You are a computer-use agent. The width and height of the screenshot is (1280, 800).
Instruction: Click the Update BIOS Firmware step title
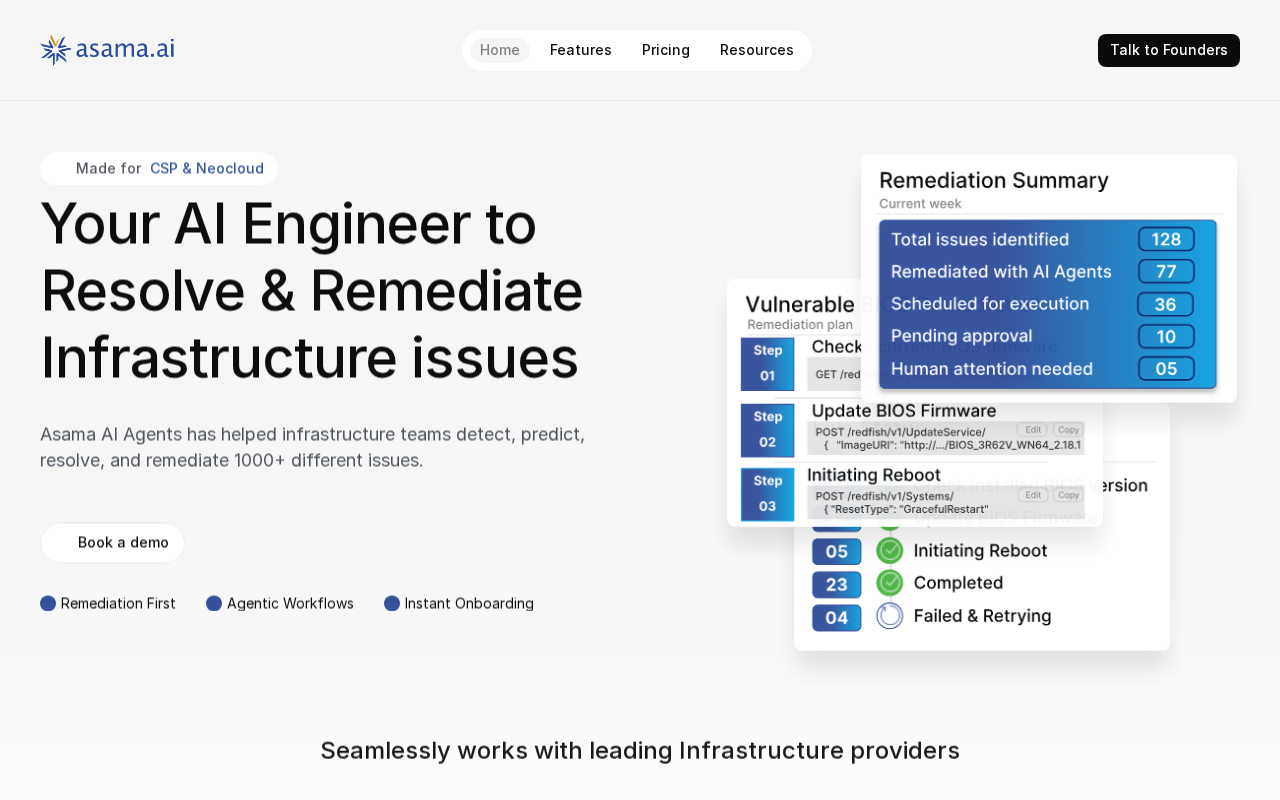(x=904, y=411)
